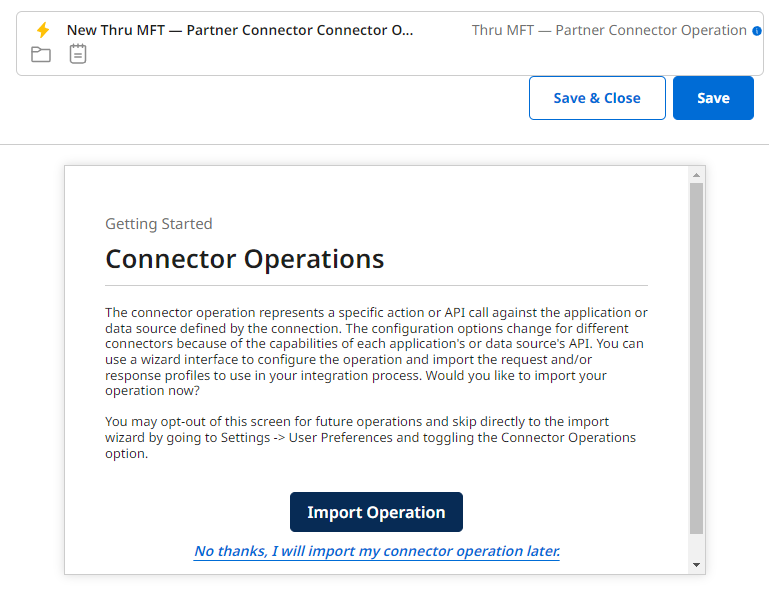
Task: Open the folder location icon
Action: pos(41,54)
